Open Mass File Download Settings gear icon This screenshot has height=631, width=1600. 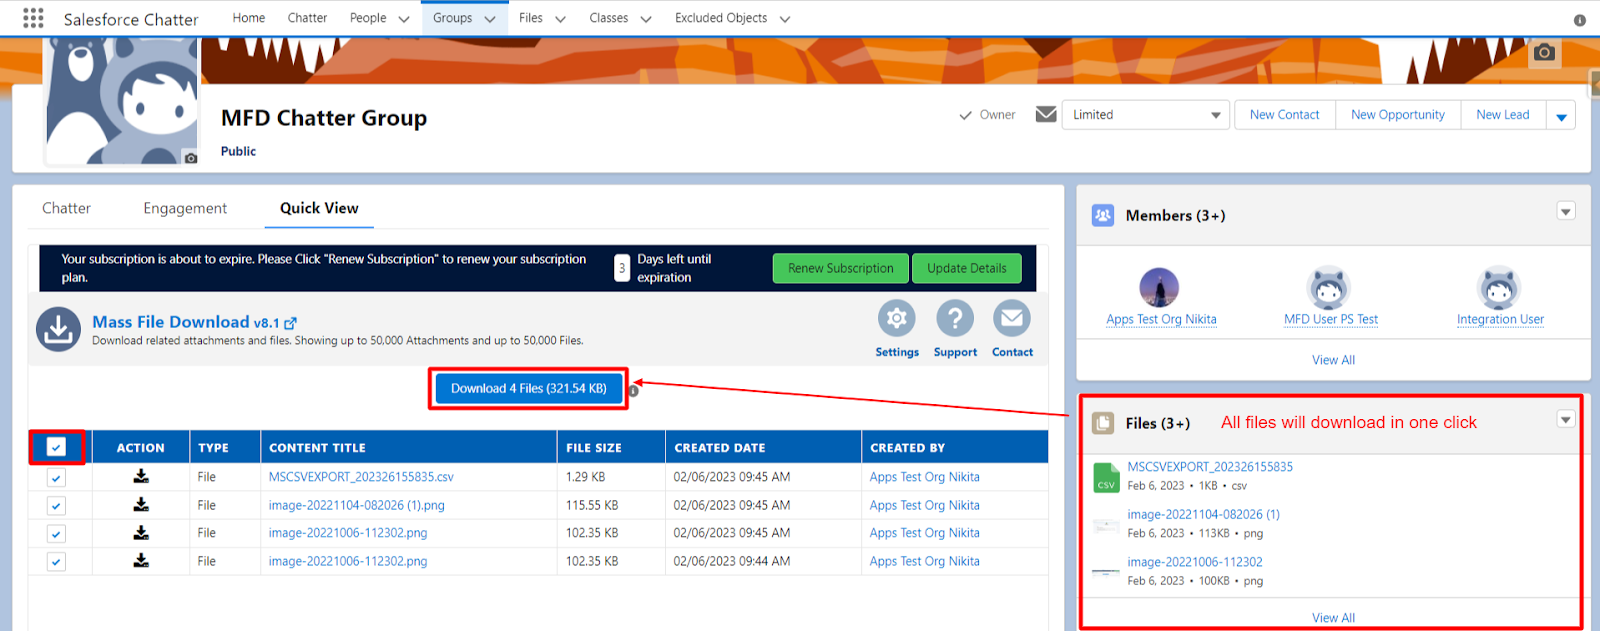[897, 318]
